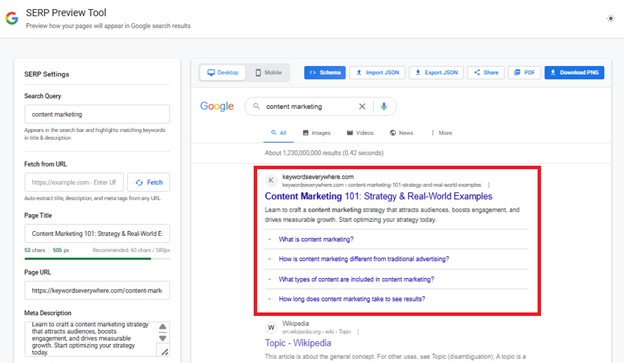
Task: Click the SERP Settings heading
Action: click(47, 74)
